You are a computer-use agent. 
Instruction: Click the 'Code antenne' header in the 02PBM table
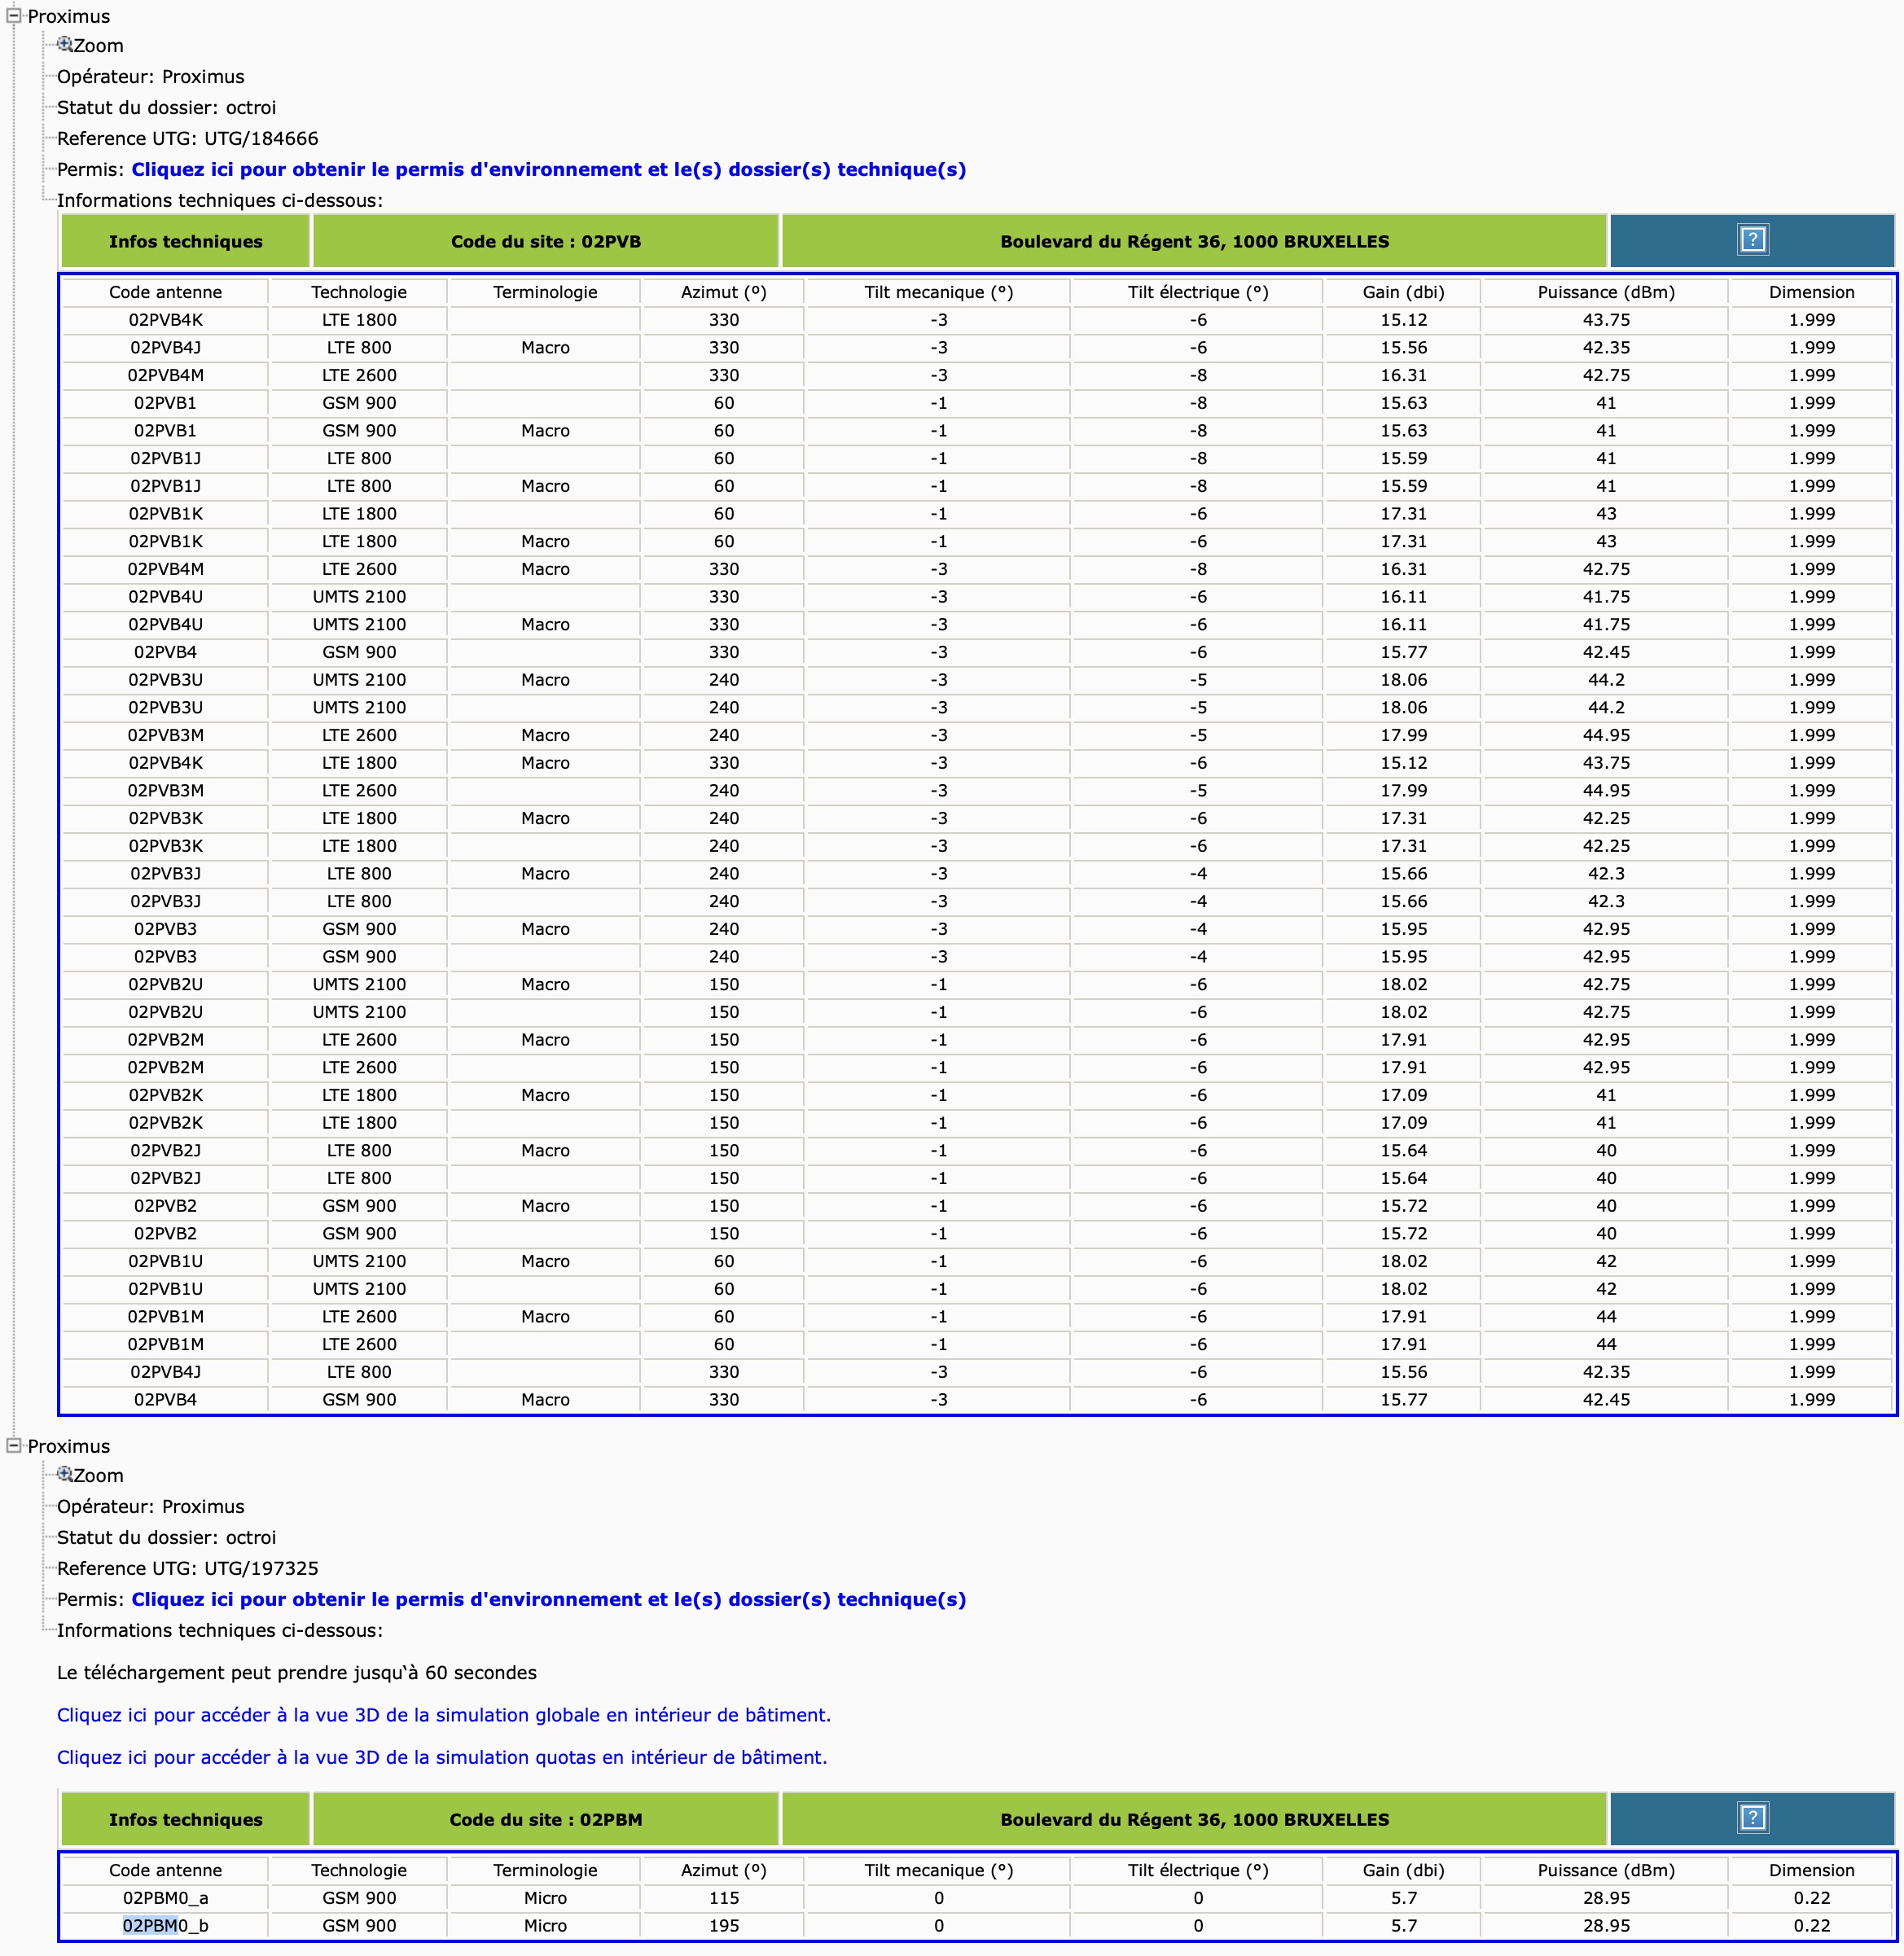[166, 1870]
